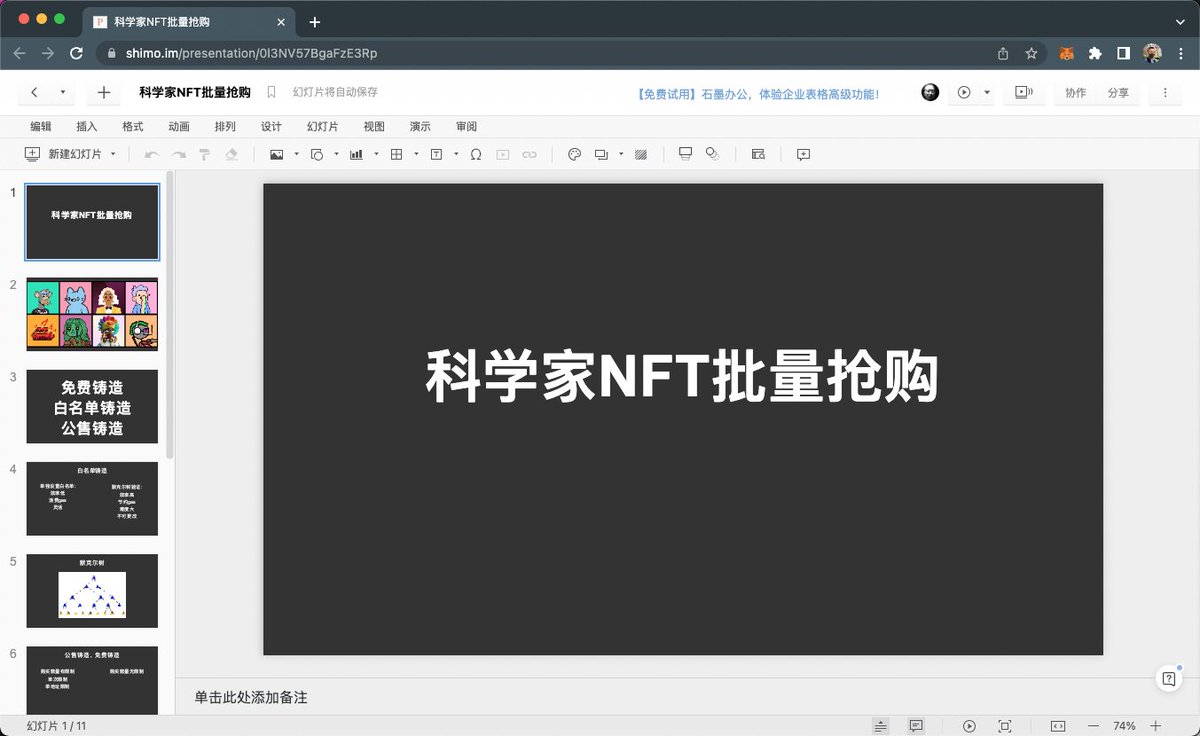Screen dimensions: 1200x736
Task: Click the slide master icon in toolbar
Action: [x=685, y=153]
